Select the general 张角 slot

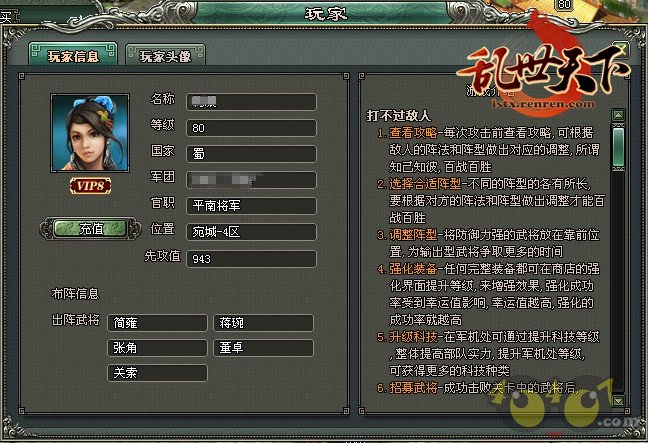tap(157, 348)
